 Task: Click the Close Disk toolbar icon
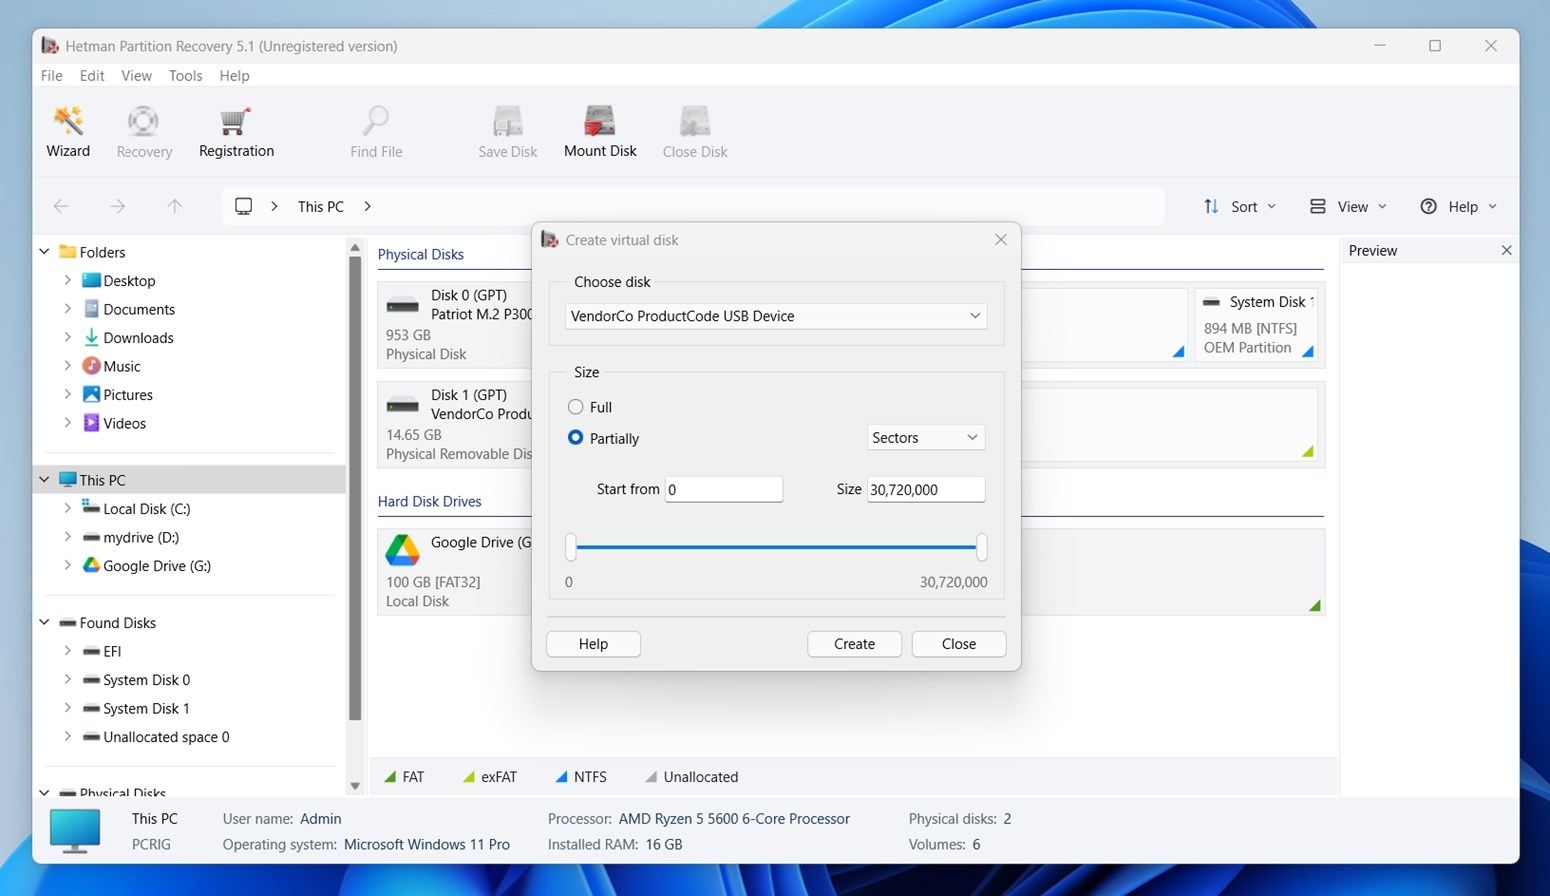[694, 130]
